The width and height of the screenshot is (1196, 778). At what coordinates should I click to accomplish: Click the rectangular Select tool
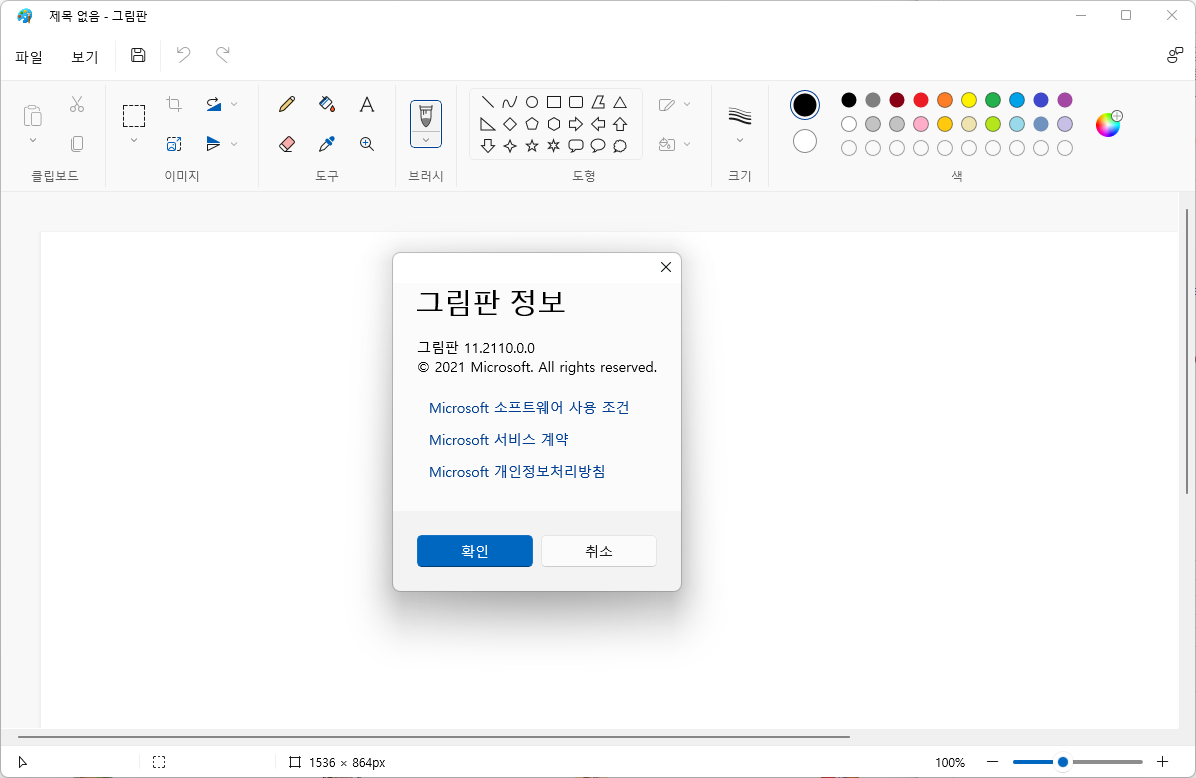[x=133, y=116]
